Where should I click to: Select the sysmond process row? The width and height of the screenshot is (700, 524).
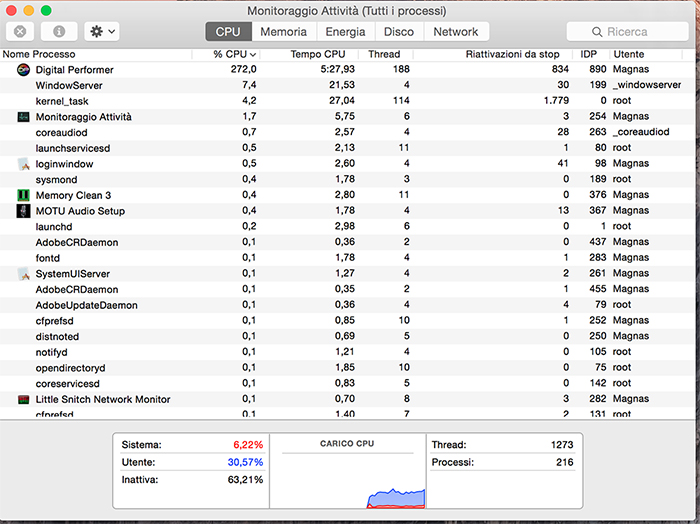click(347, 179)
